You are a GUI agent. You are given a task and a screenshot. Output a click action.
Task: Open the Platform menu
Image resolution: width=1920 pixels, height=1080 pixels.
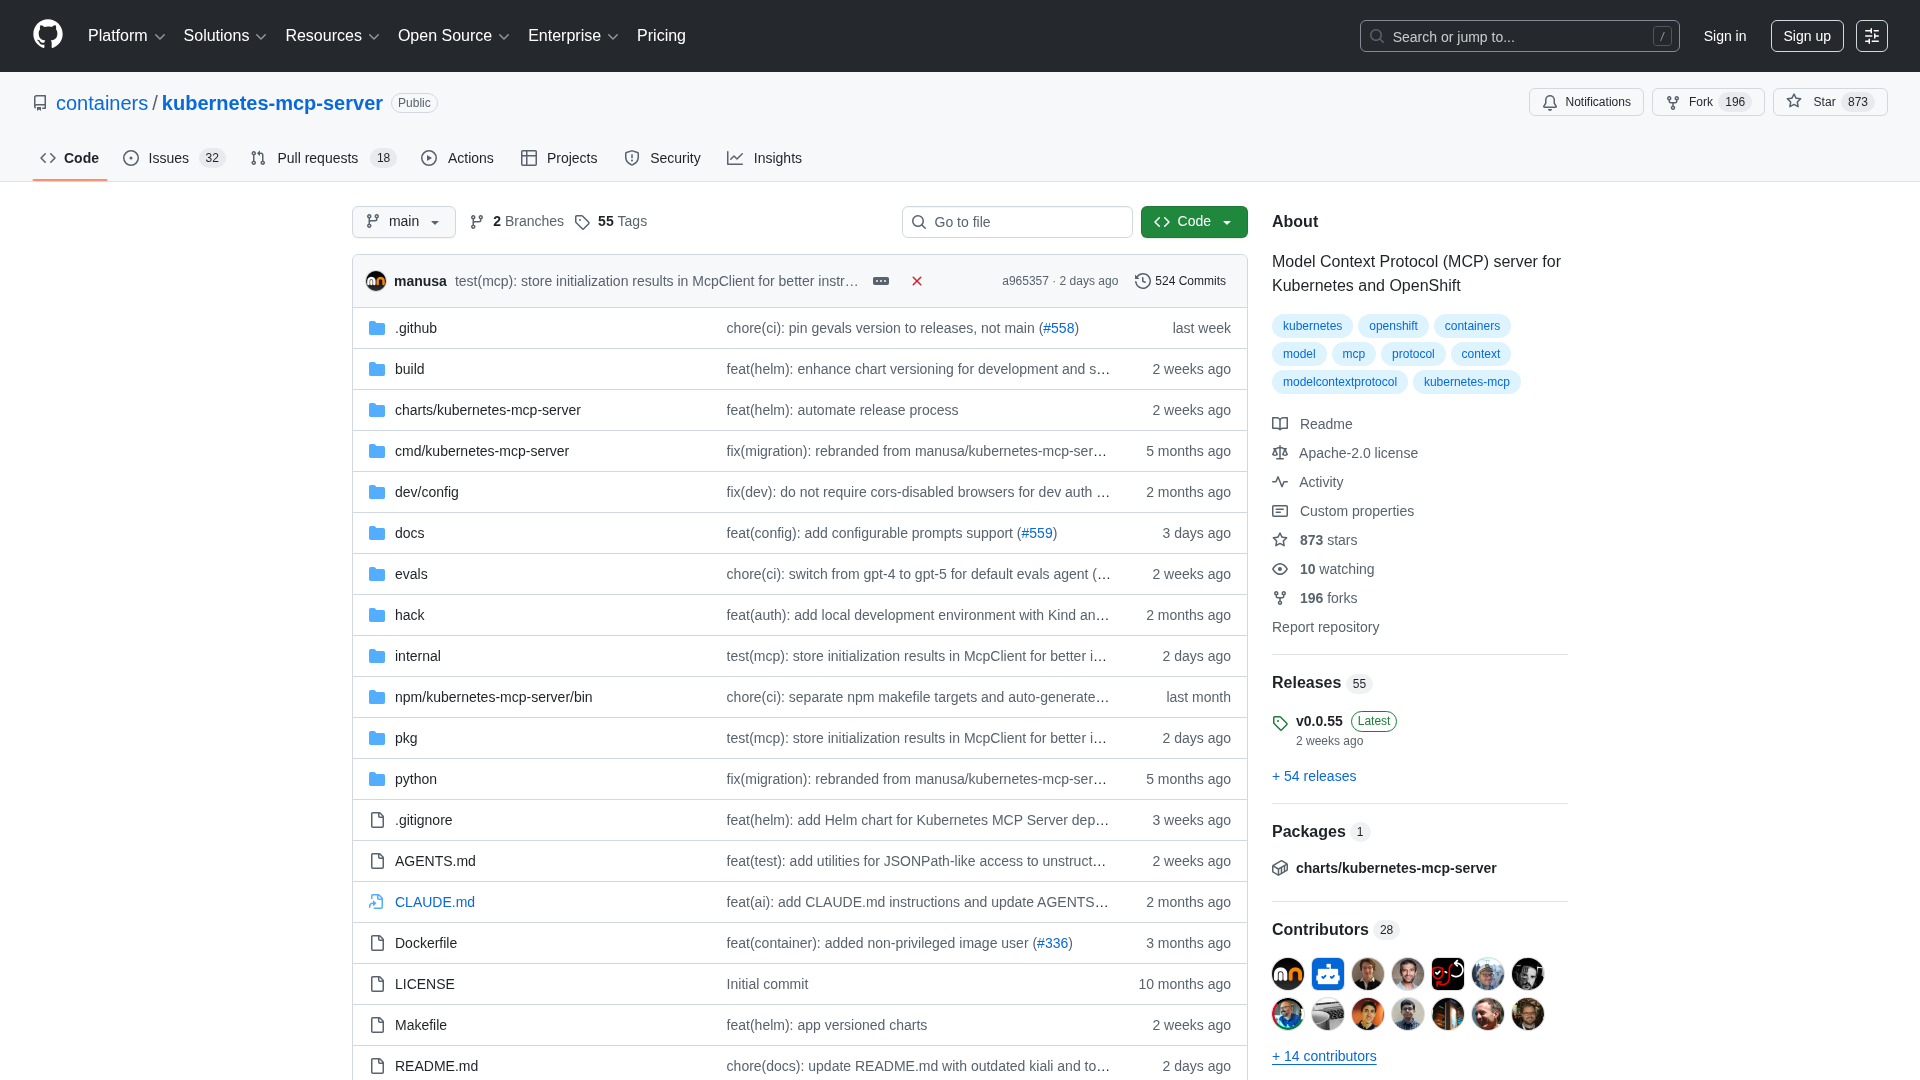(126, 36)
